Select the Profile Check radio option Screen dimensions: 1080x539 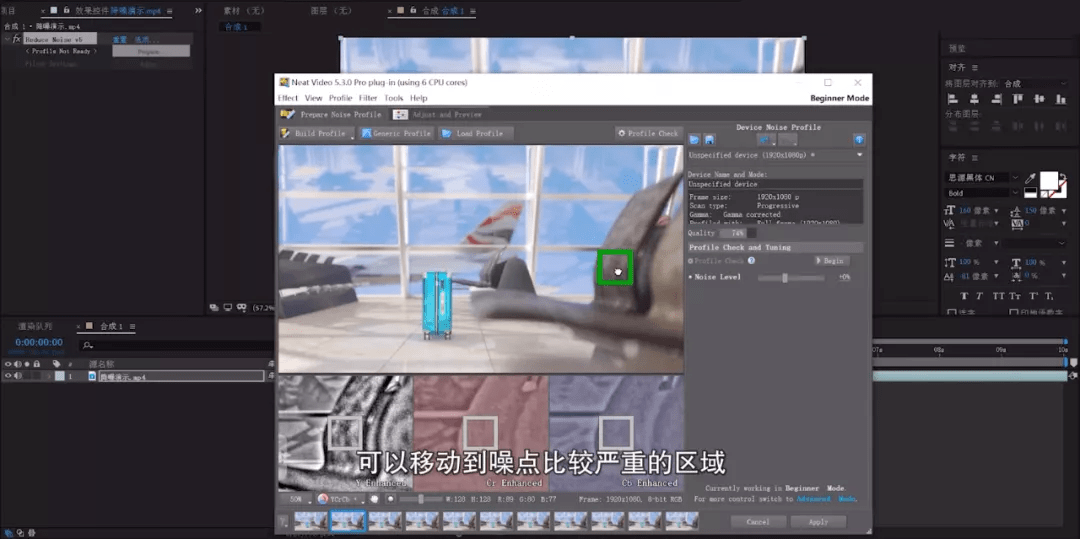click(x=691, y=261)
